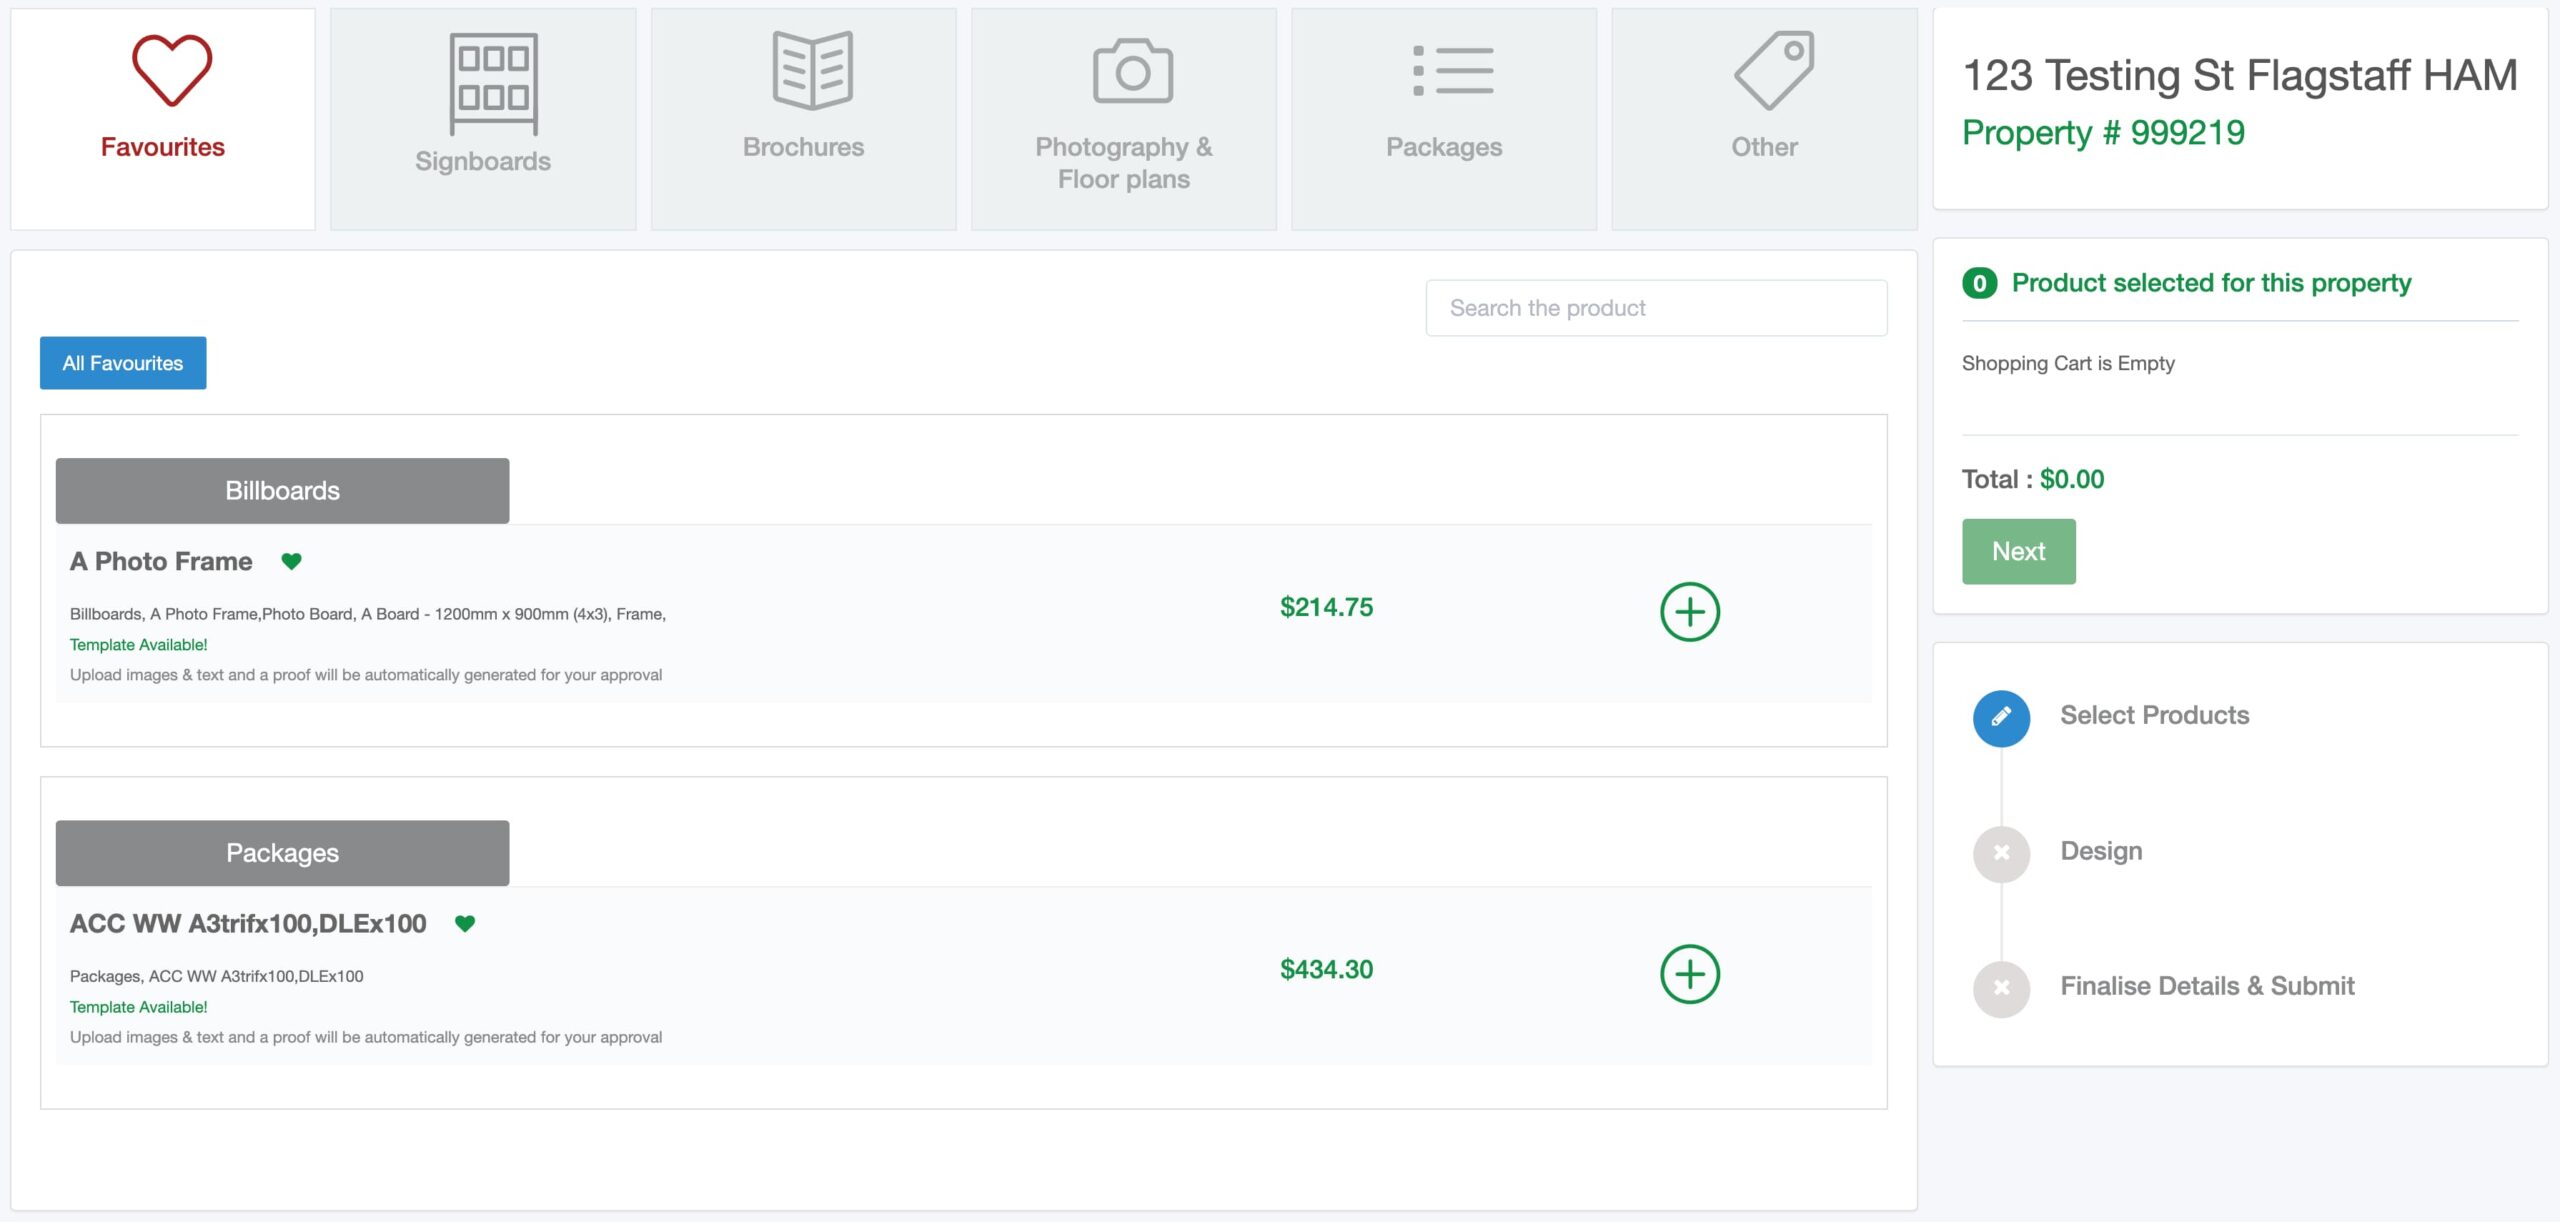Click Template Available under ACC WW package

139,1007
